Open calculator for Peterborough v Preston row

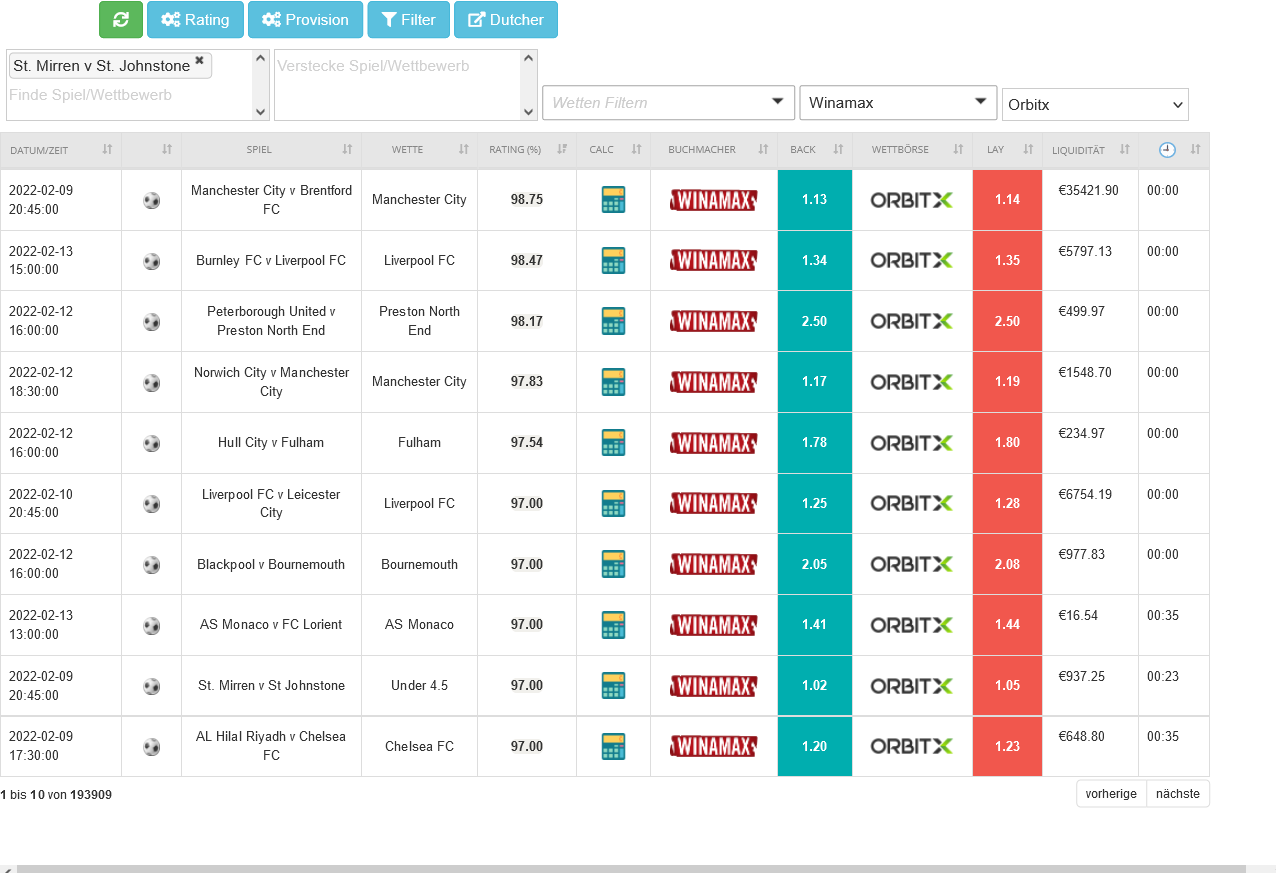(613, 321)
